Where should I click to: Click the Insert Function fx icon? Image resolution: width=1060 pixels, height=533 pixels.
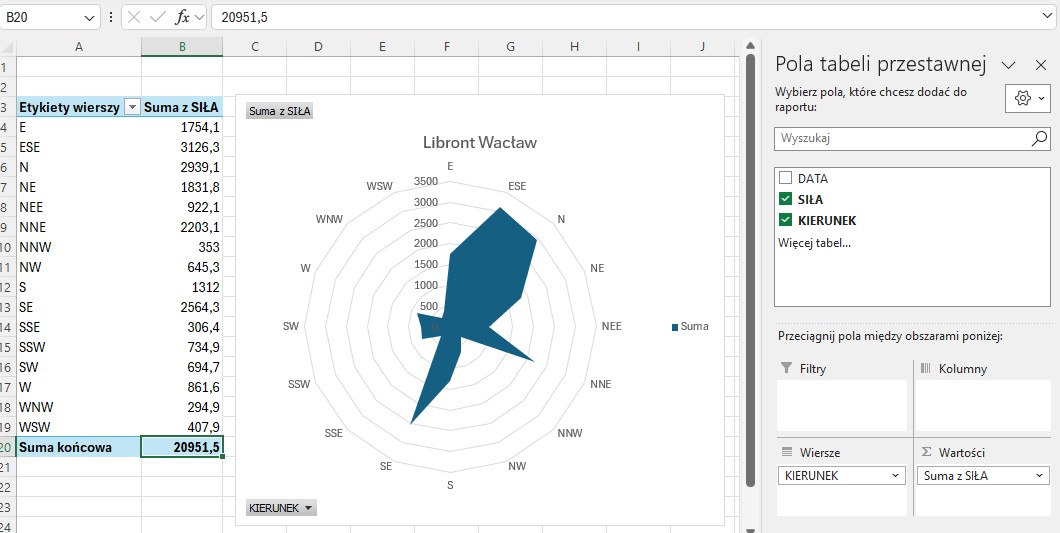182,17
